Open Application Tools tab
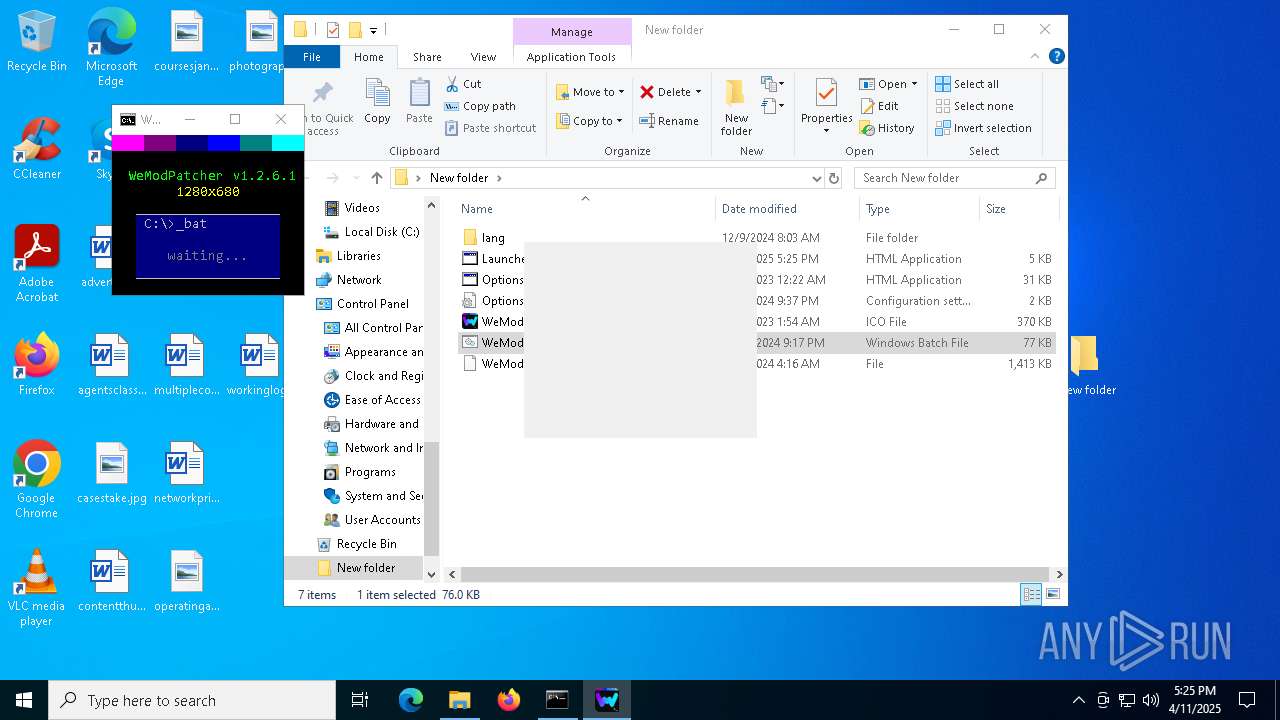This screenshot has width=1280, height=720. click(571, 57)
